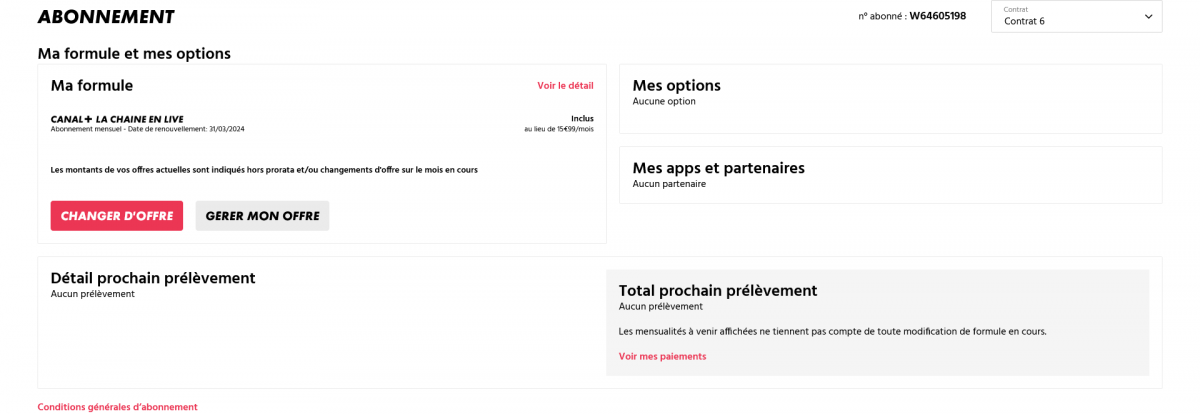Screen dimensions: 1200x414
Task: Click the CHANGER D'OFFRE button
Action: (117, 216)
